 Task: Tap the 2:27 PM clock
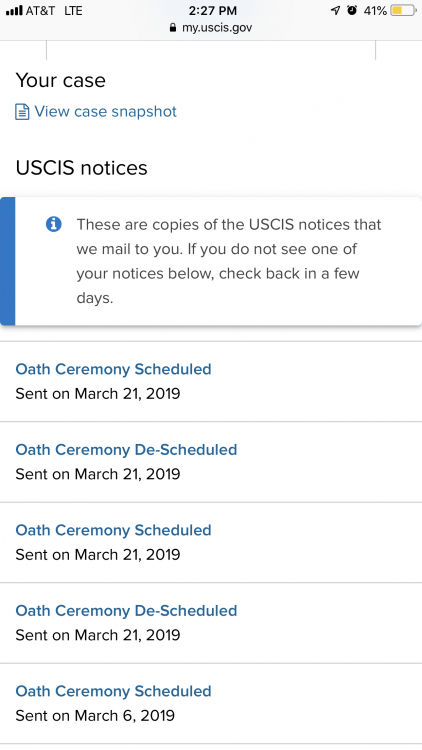212,11
